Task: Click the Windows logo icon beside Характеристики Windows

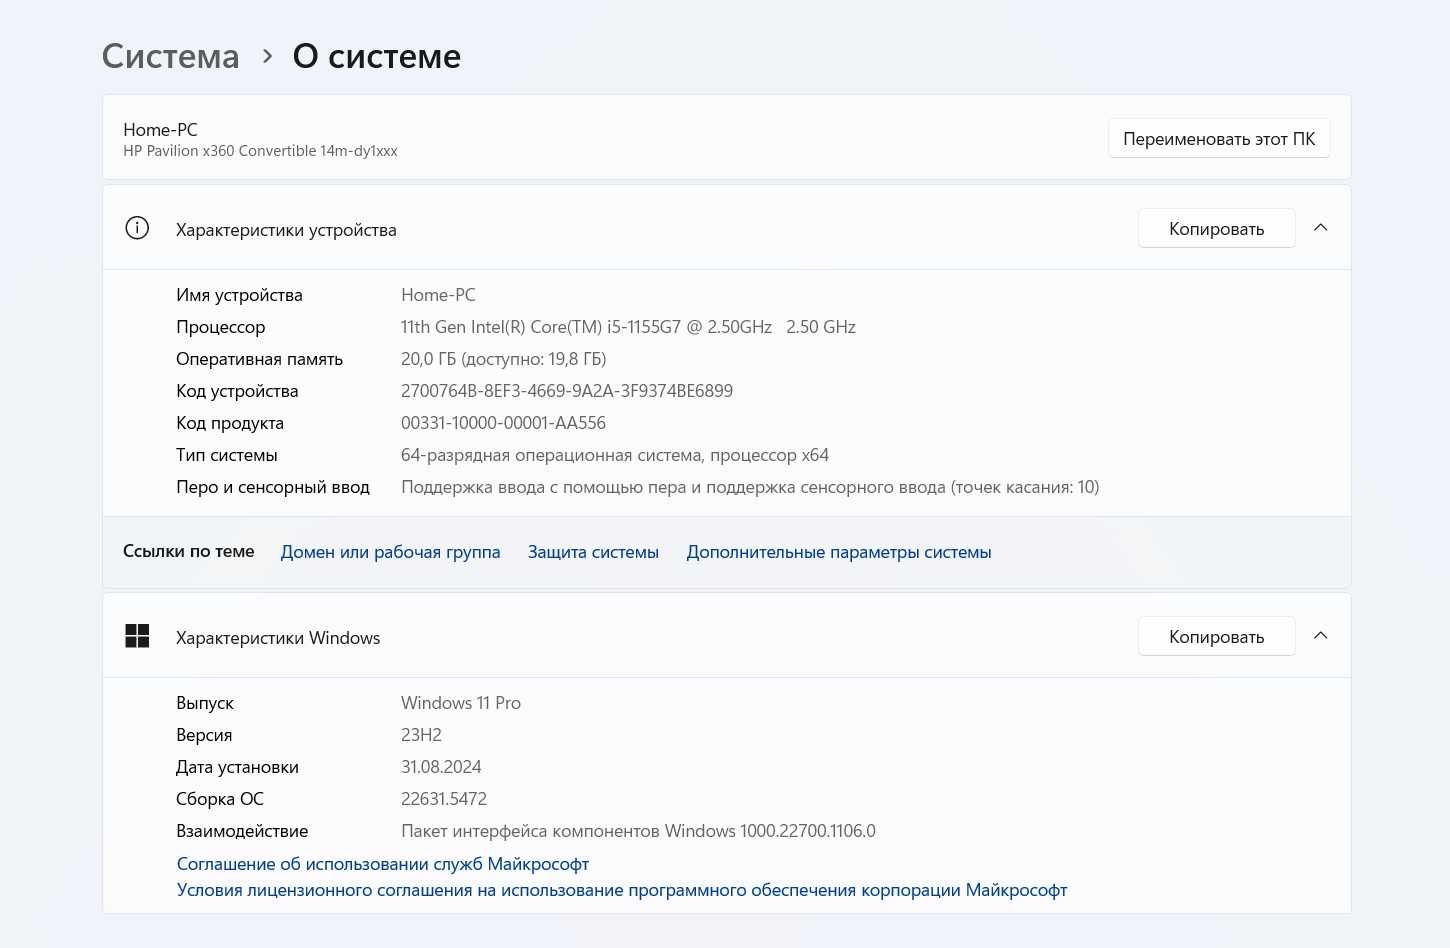Action: click(137, 636)
